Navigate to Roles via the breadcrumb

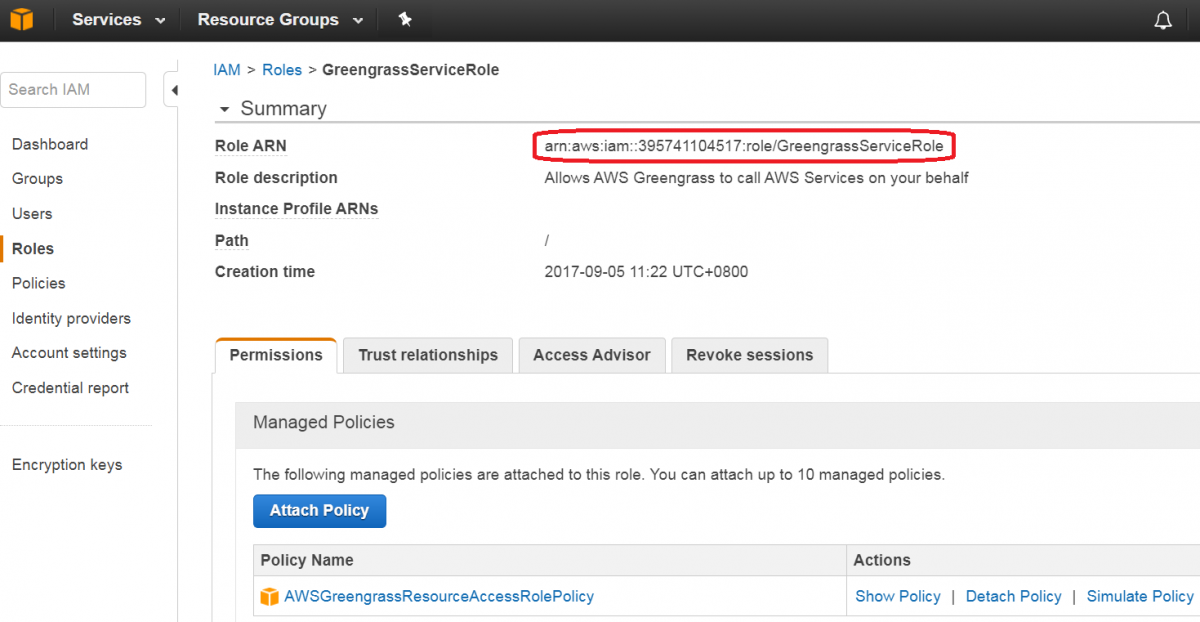(281, 69)
